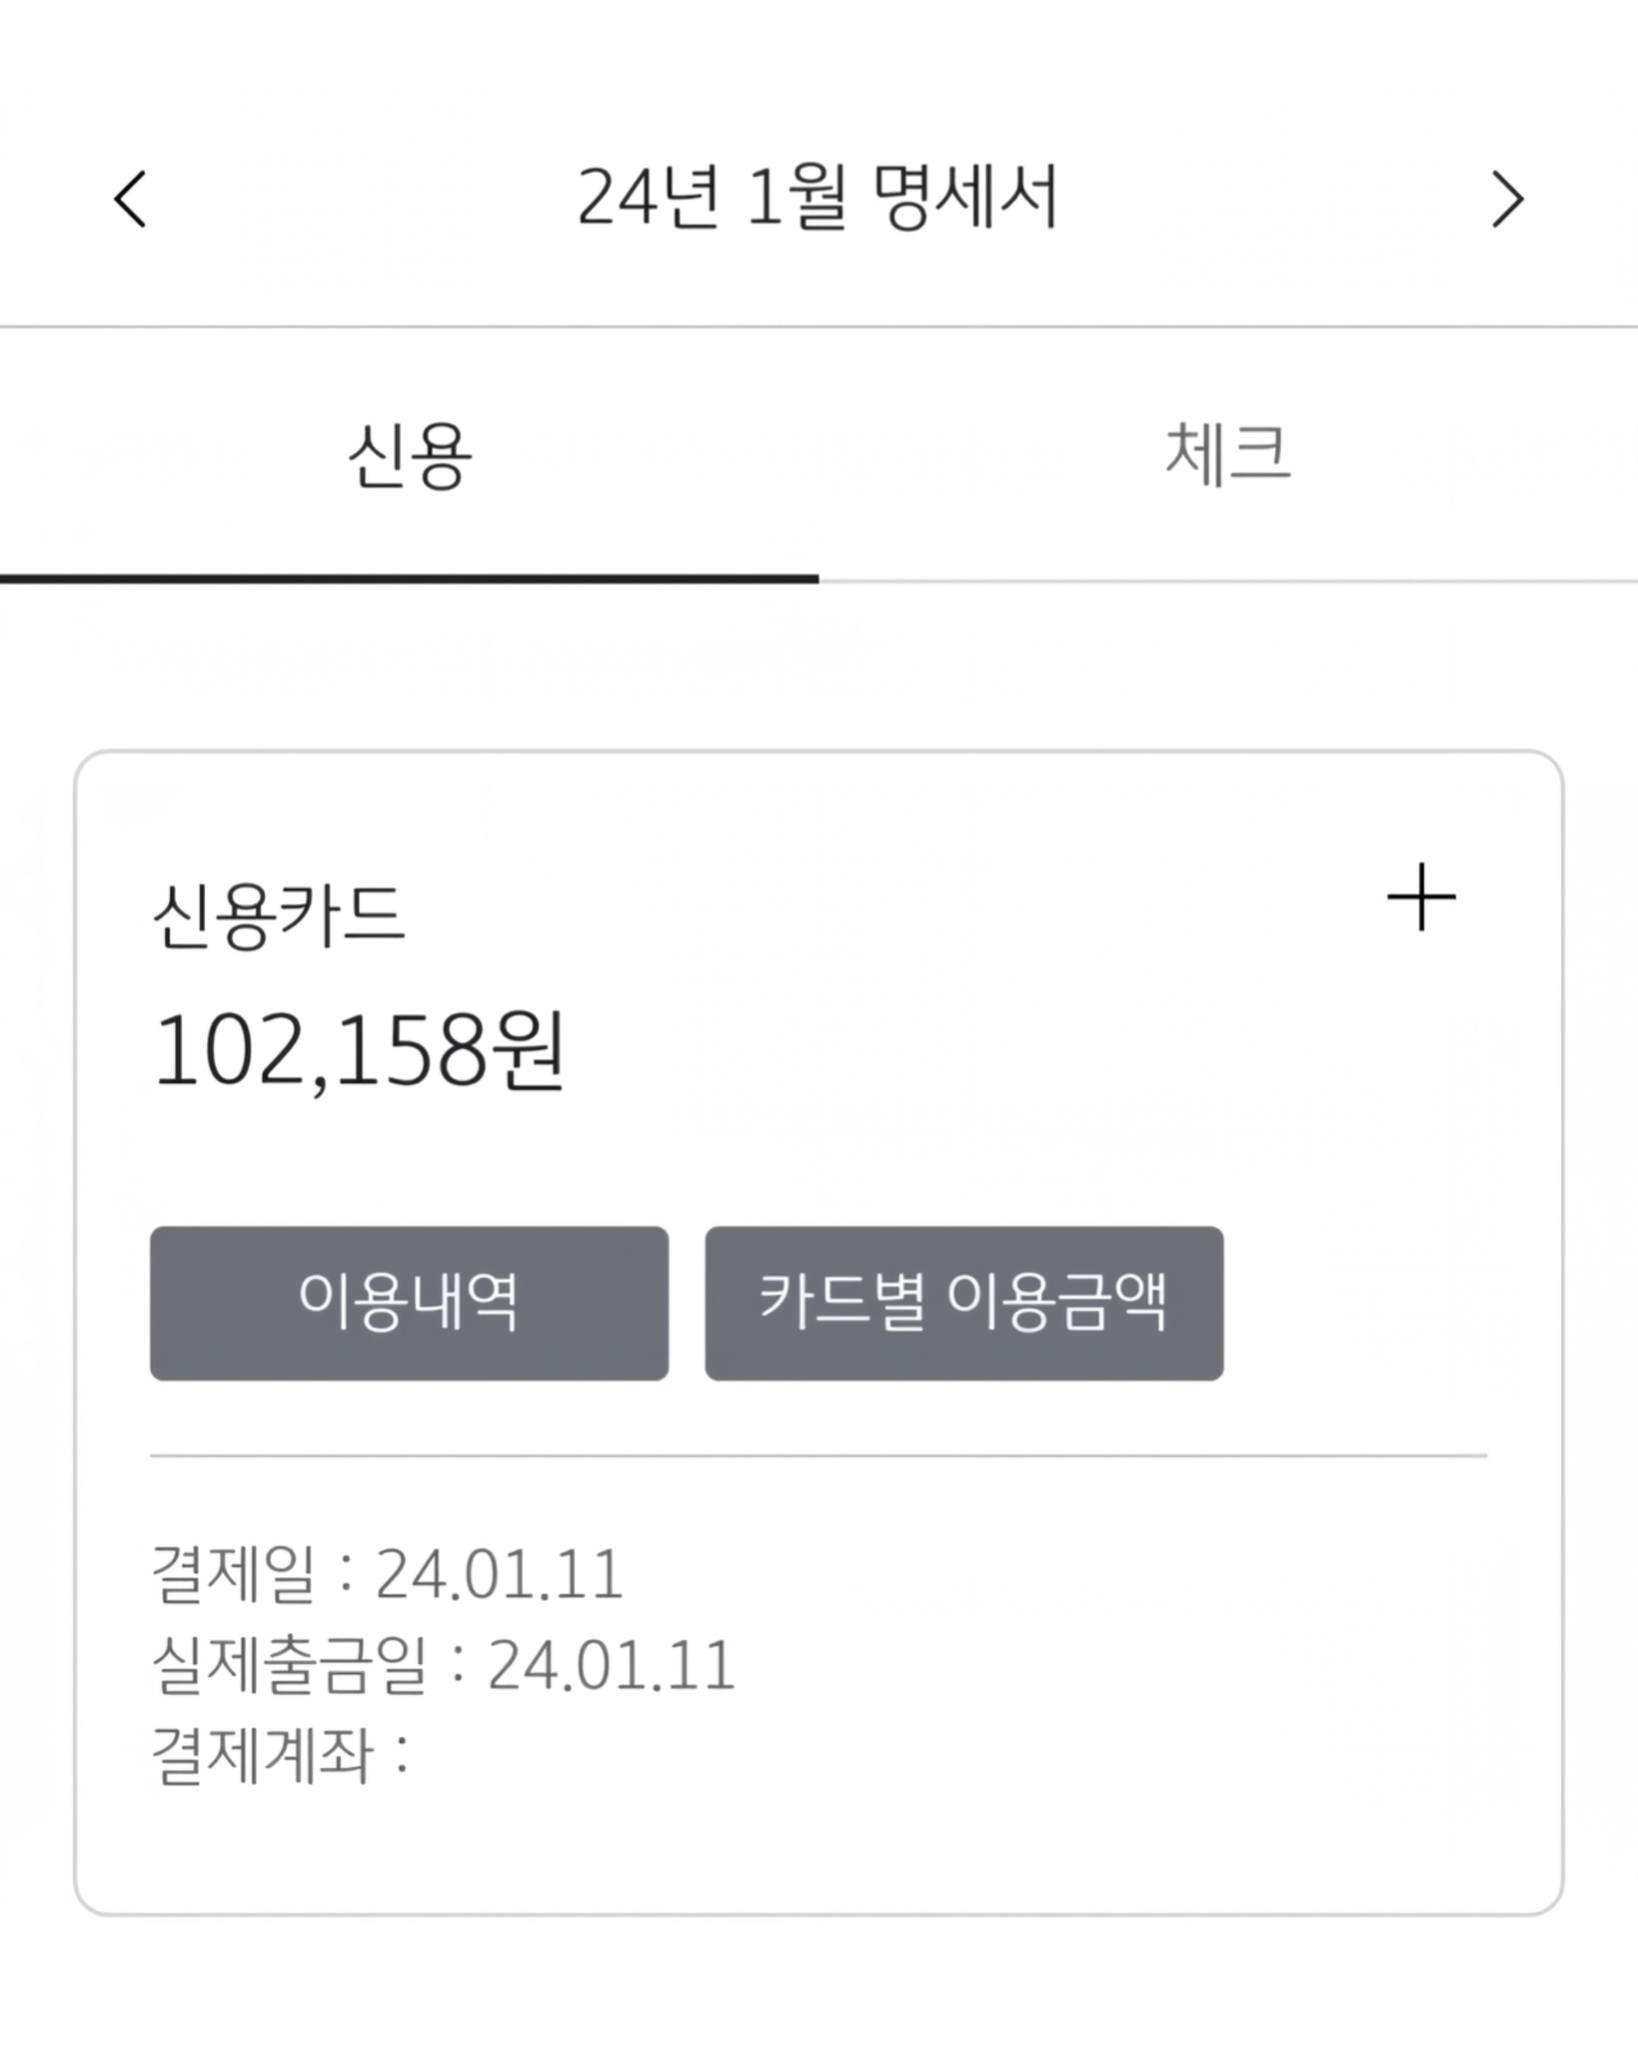Switch to the 신용 tab
Viewport: 1638px width, 2048px height.
[409, 456]
